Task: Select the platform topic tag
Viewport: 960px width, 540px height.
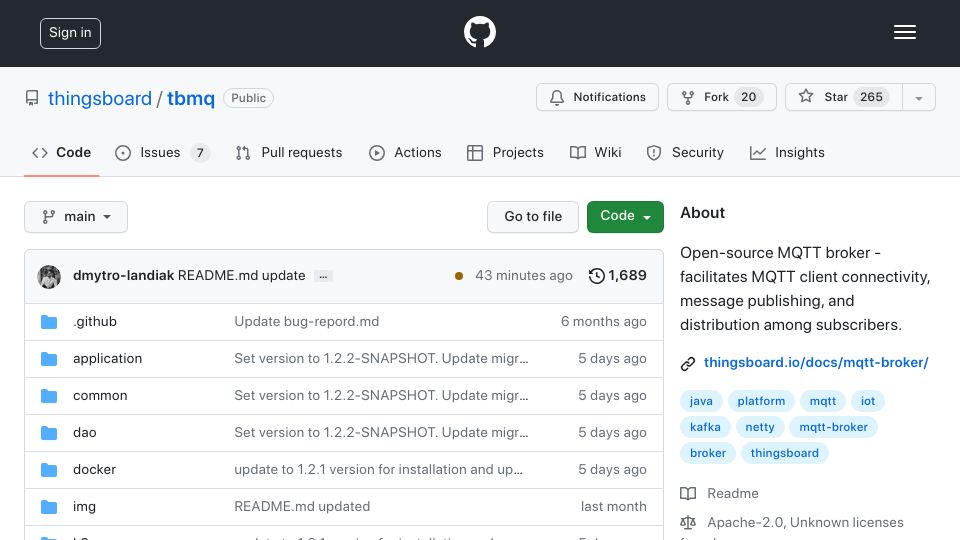Action: click(761, 401)
